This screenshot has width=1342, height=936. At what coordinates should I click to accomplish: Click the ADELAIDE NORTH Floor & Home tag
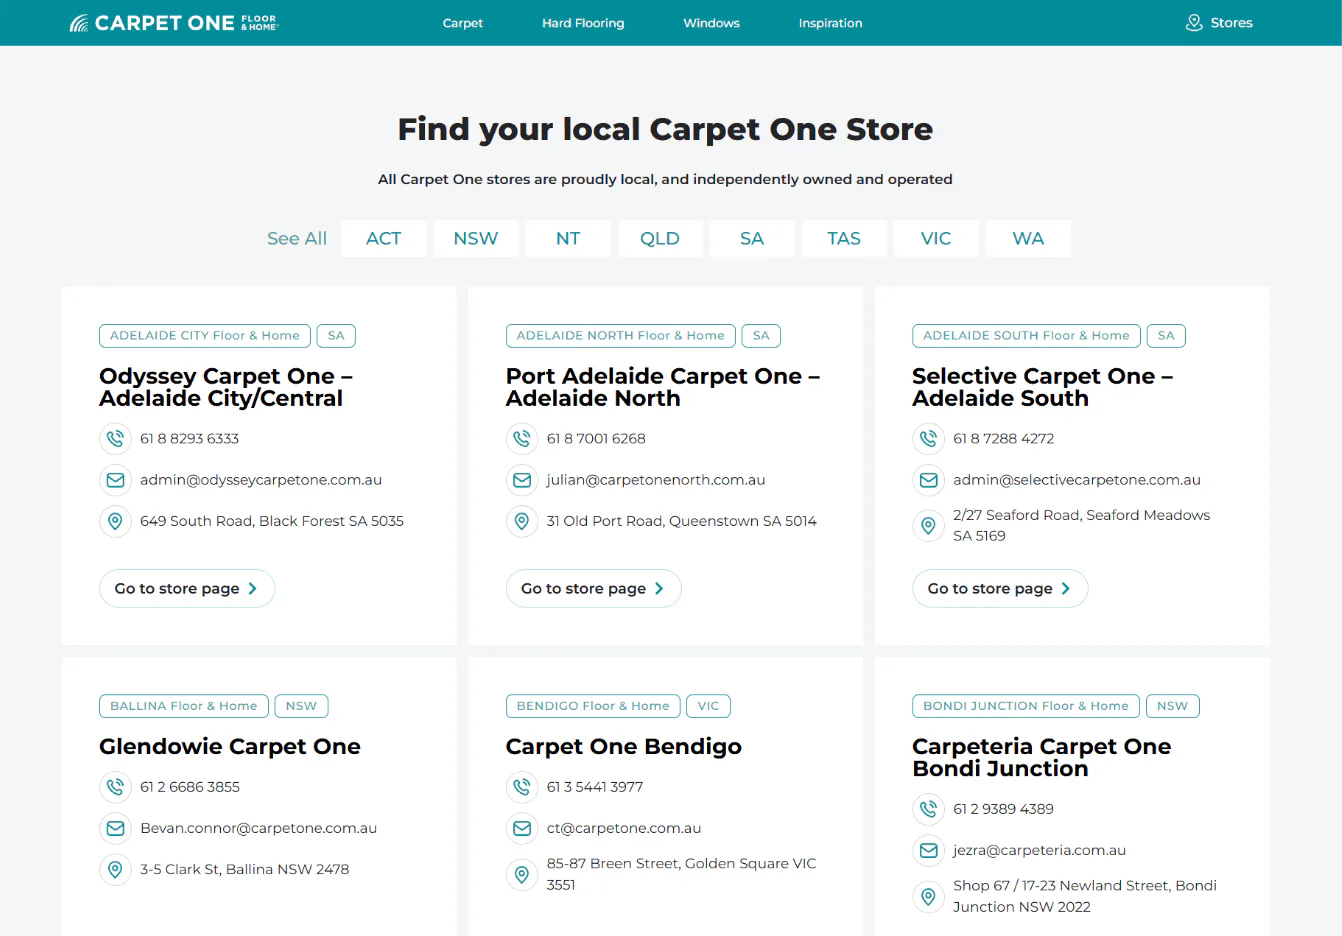[x=621, y=336]
